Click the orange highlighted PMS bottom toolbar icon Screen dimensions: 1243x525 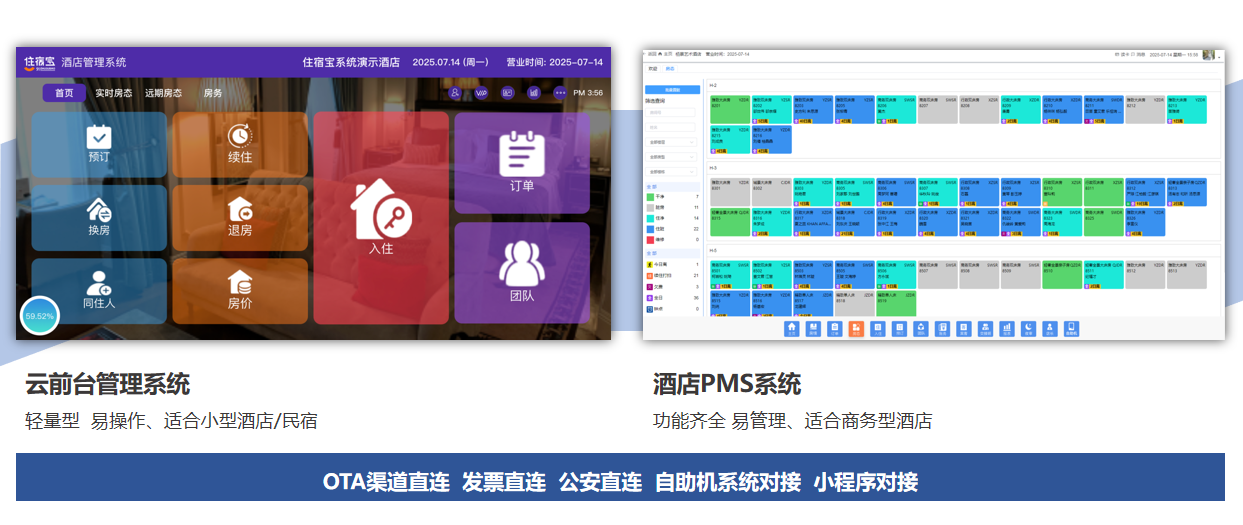pyautogui.click(x=855, y=327)
